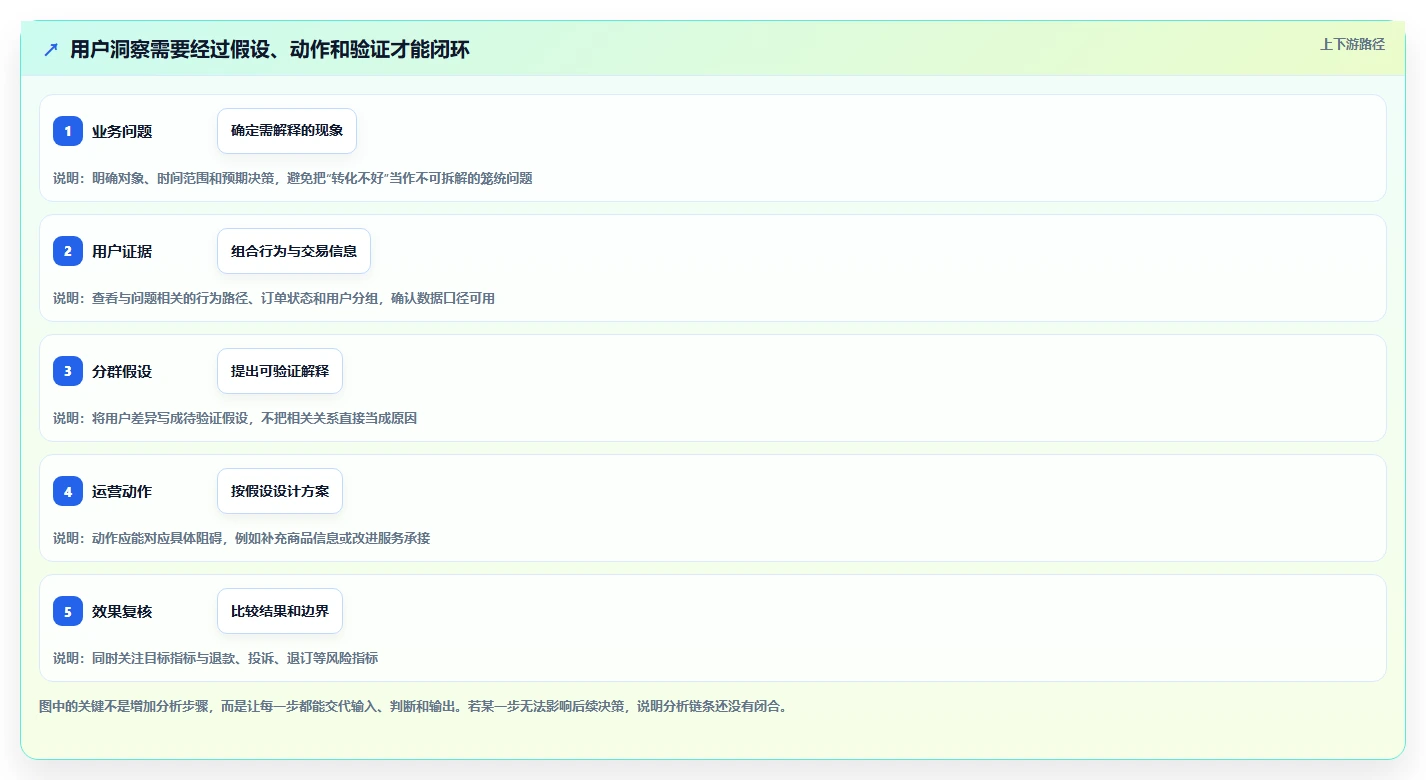This screenshot has width=1426, height=780.
Task: Click the 提出可验证解释 pill
Action: [x=280, y=371]
